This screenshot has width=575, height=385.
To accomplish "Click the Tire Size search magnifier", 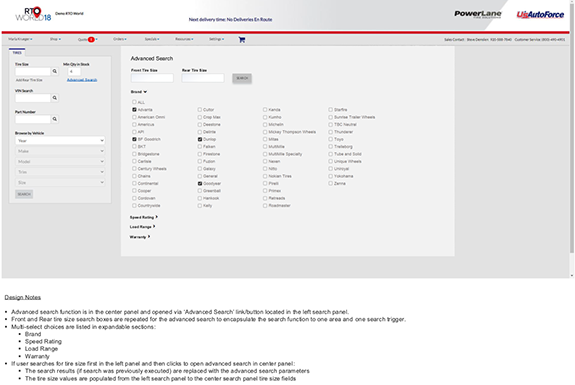I will coord(55,71).
